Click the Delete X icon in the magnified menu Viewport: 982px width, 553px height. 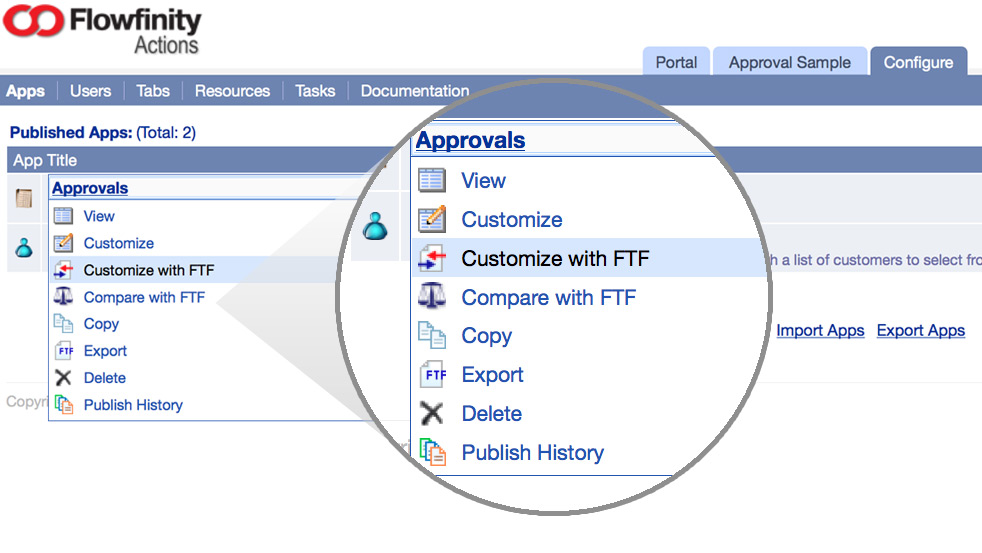[432, 413]
